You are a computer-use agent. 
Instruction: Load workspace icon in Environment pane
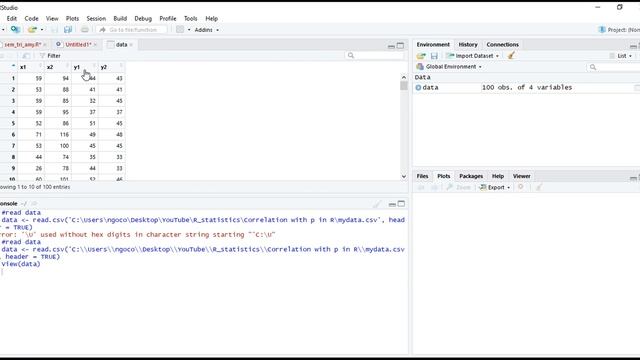(x=421, y=56)
